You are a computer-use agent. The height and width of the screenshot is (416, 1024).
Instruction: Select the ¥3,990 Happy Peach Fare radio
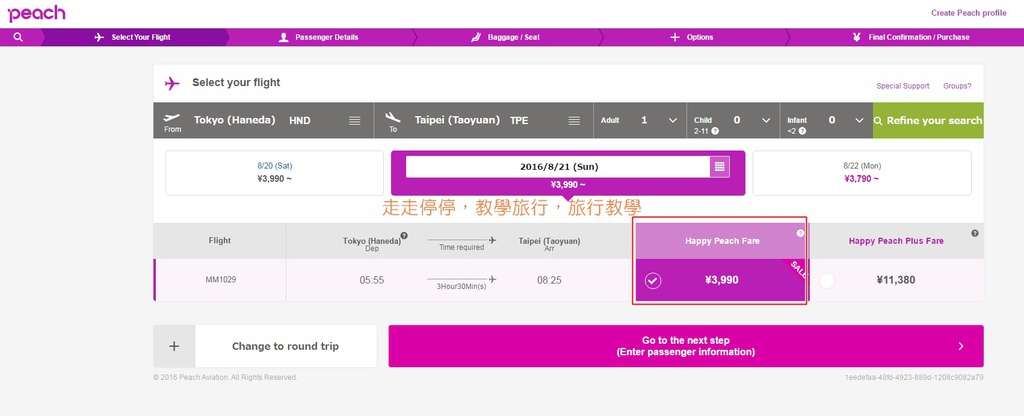pos(653,281)
